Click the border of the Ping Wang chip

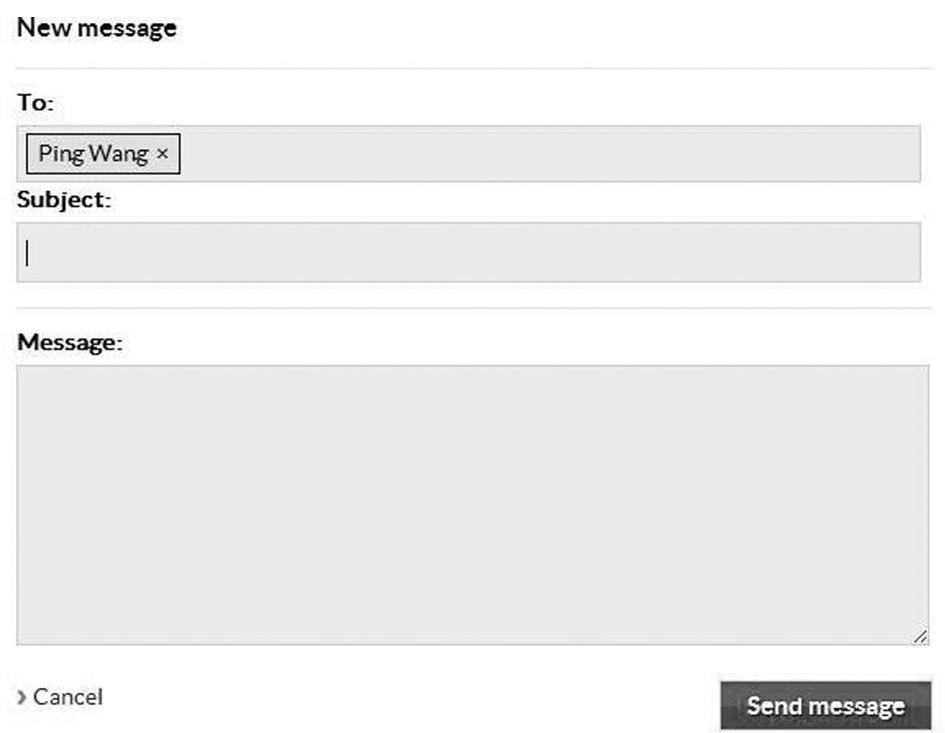[x=103, y=134]
